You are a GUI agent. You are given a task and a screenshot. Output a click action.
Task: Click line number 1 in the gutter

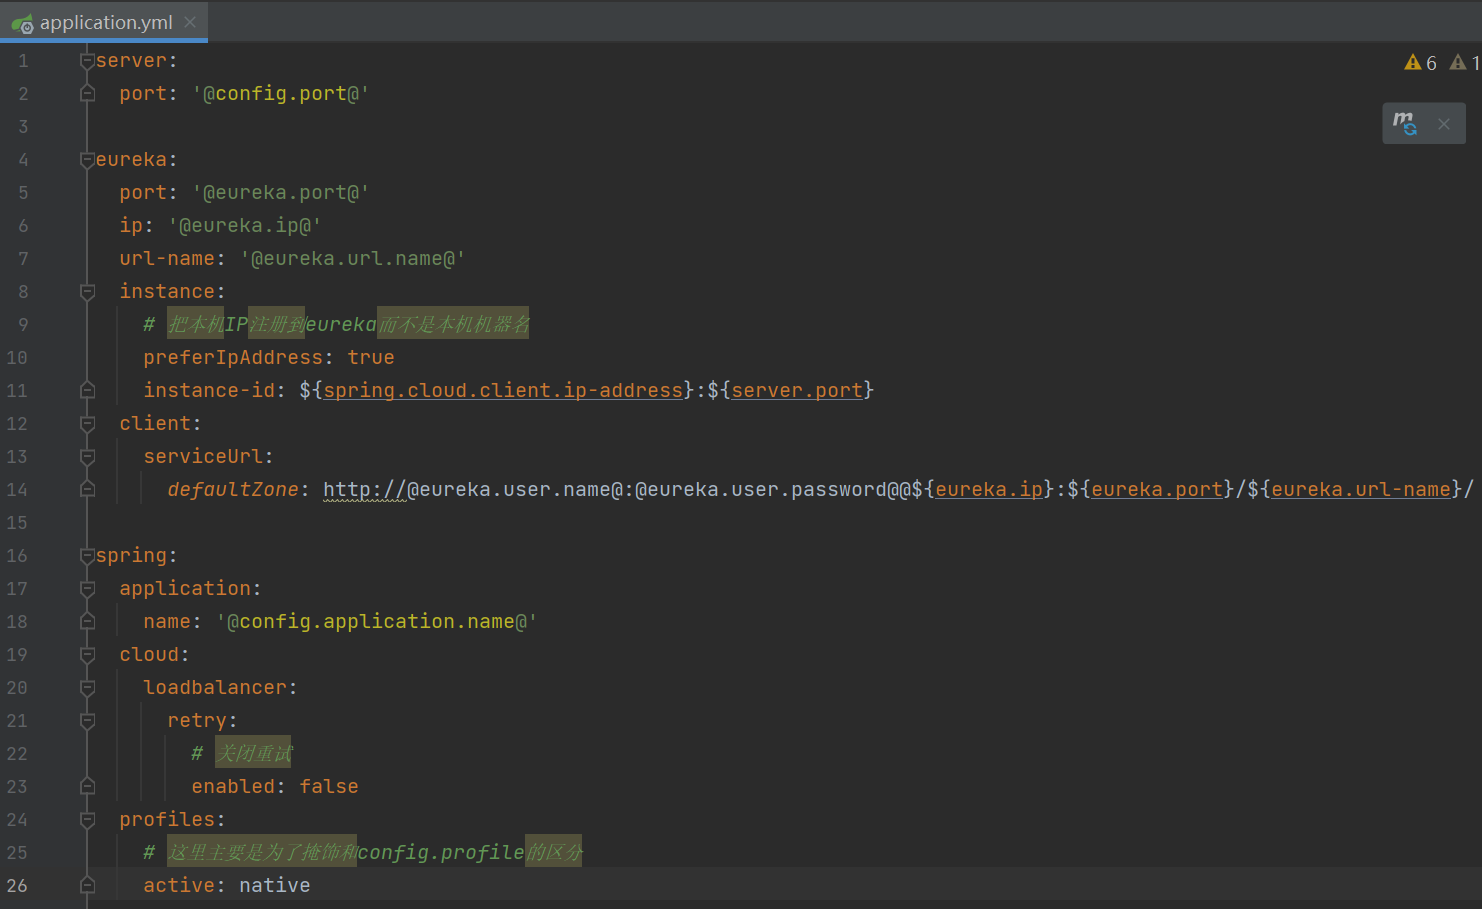coord(22,61)
